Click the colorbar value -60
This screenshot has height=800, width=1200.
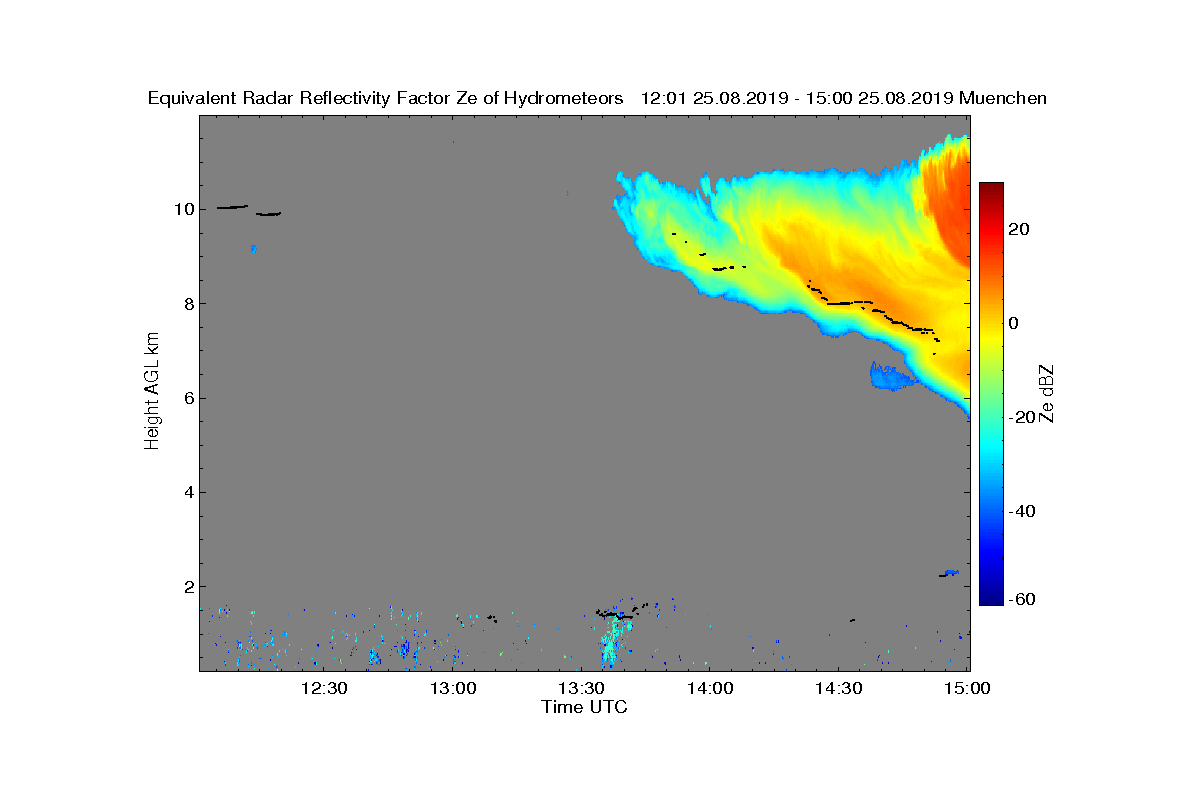click(1022, 599)
